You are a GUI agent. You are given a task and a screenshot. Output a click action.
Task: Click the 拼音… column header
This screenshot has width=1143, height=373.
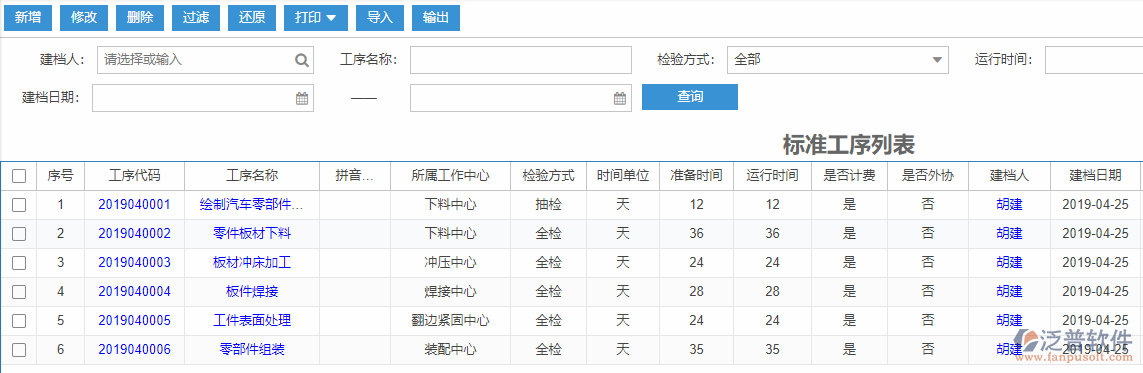point(354,176)
